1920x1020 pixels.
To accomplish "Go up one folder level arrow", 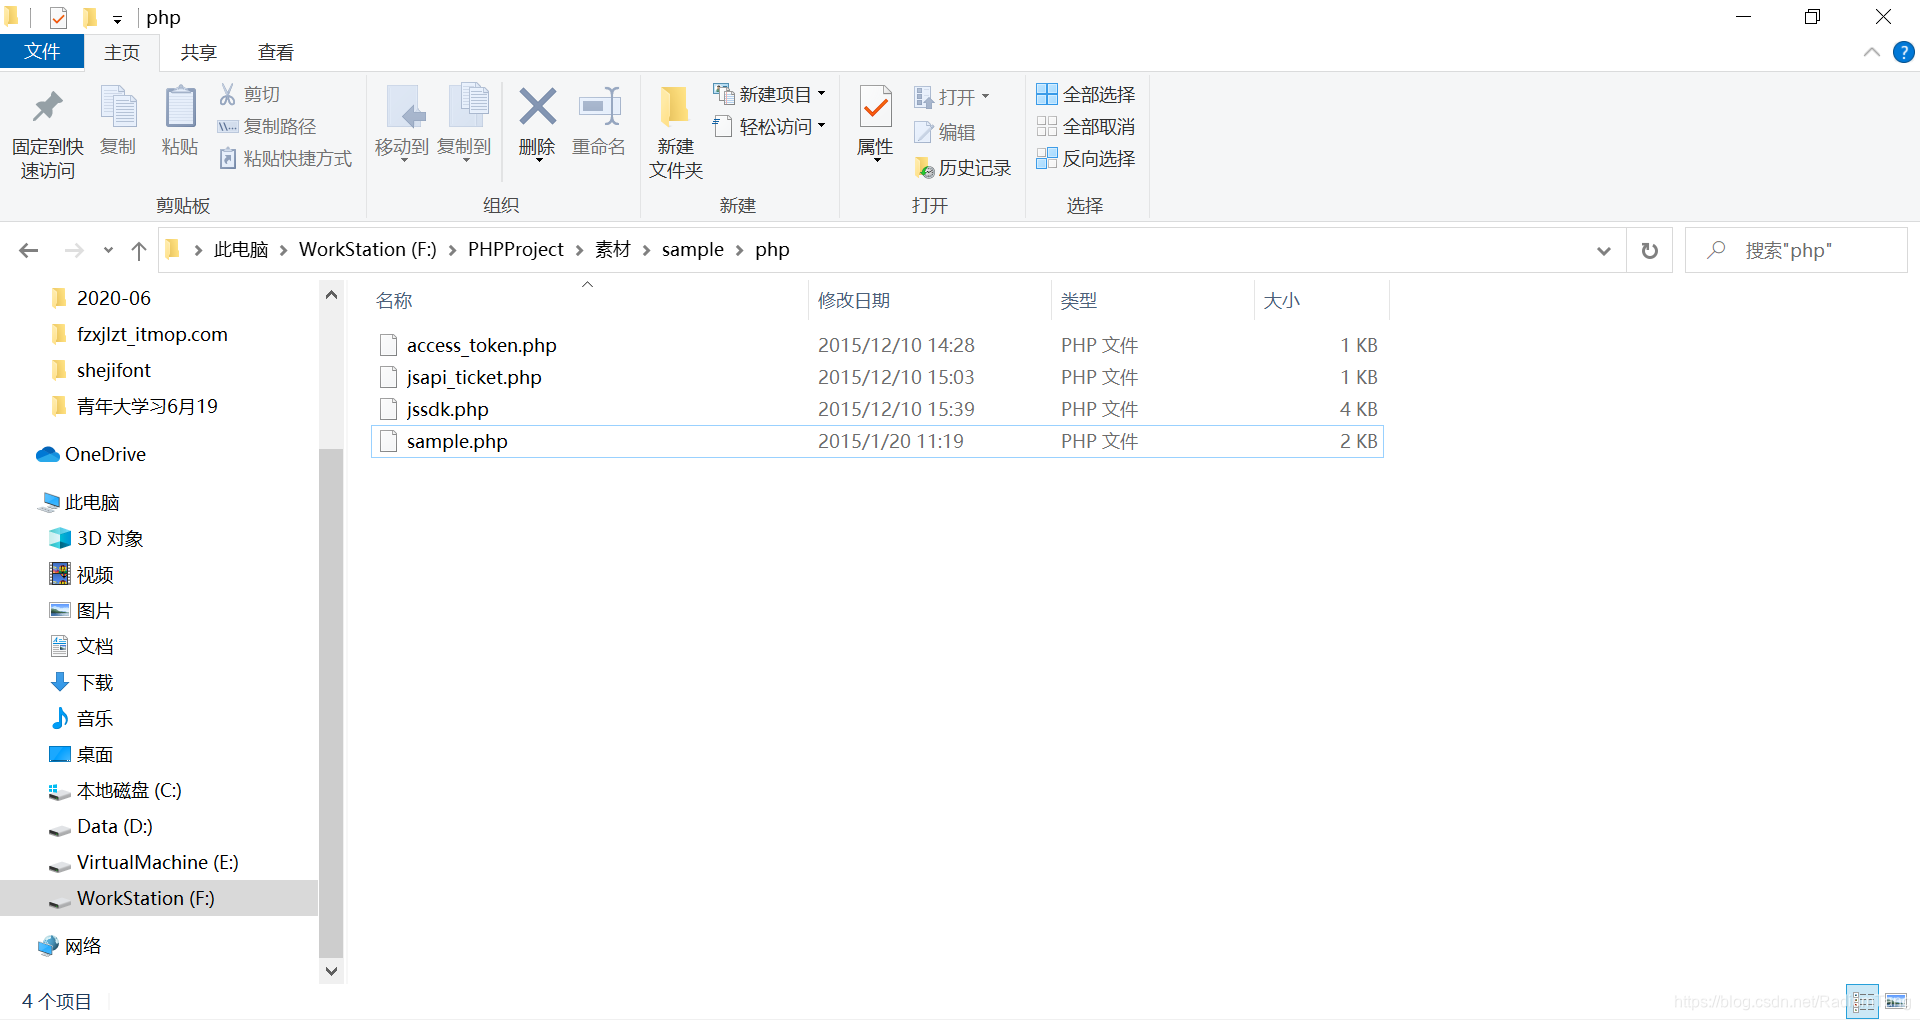I will point(139,250).
